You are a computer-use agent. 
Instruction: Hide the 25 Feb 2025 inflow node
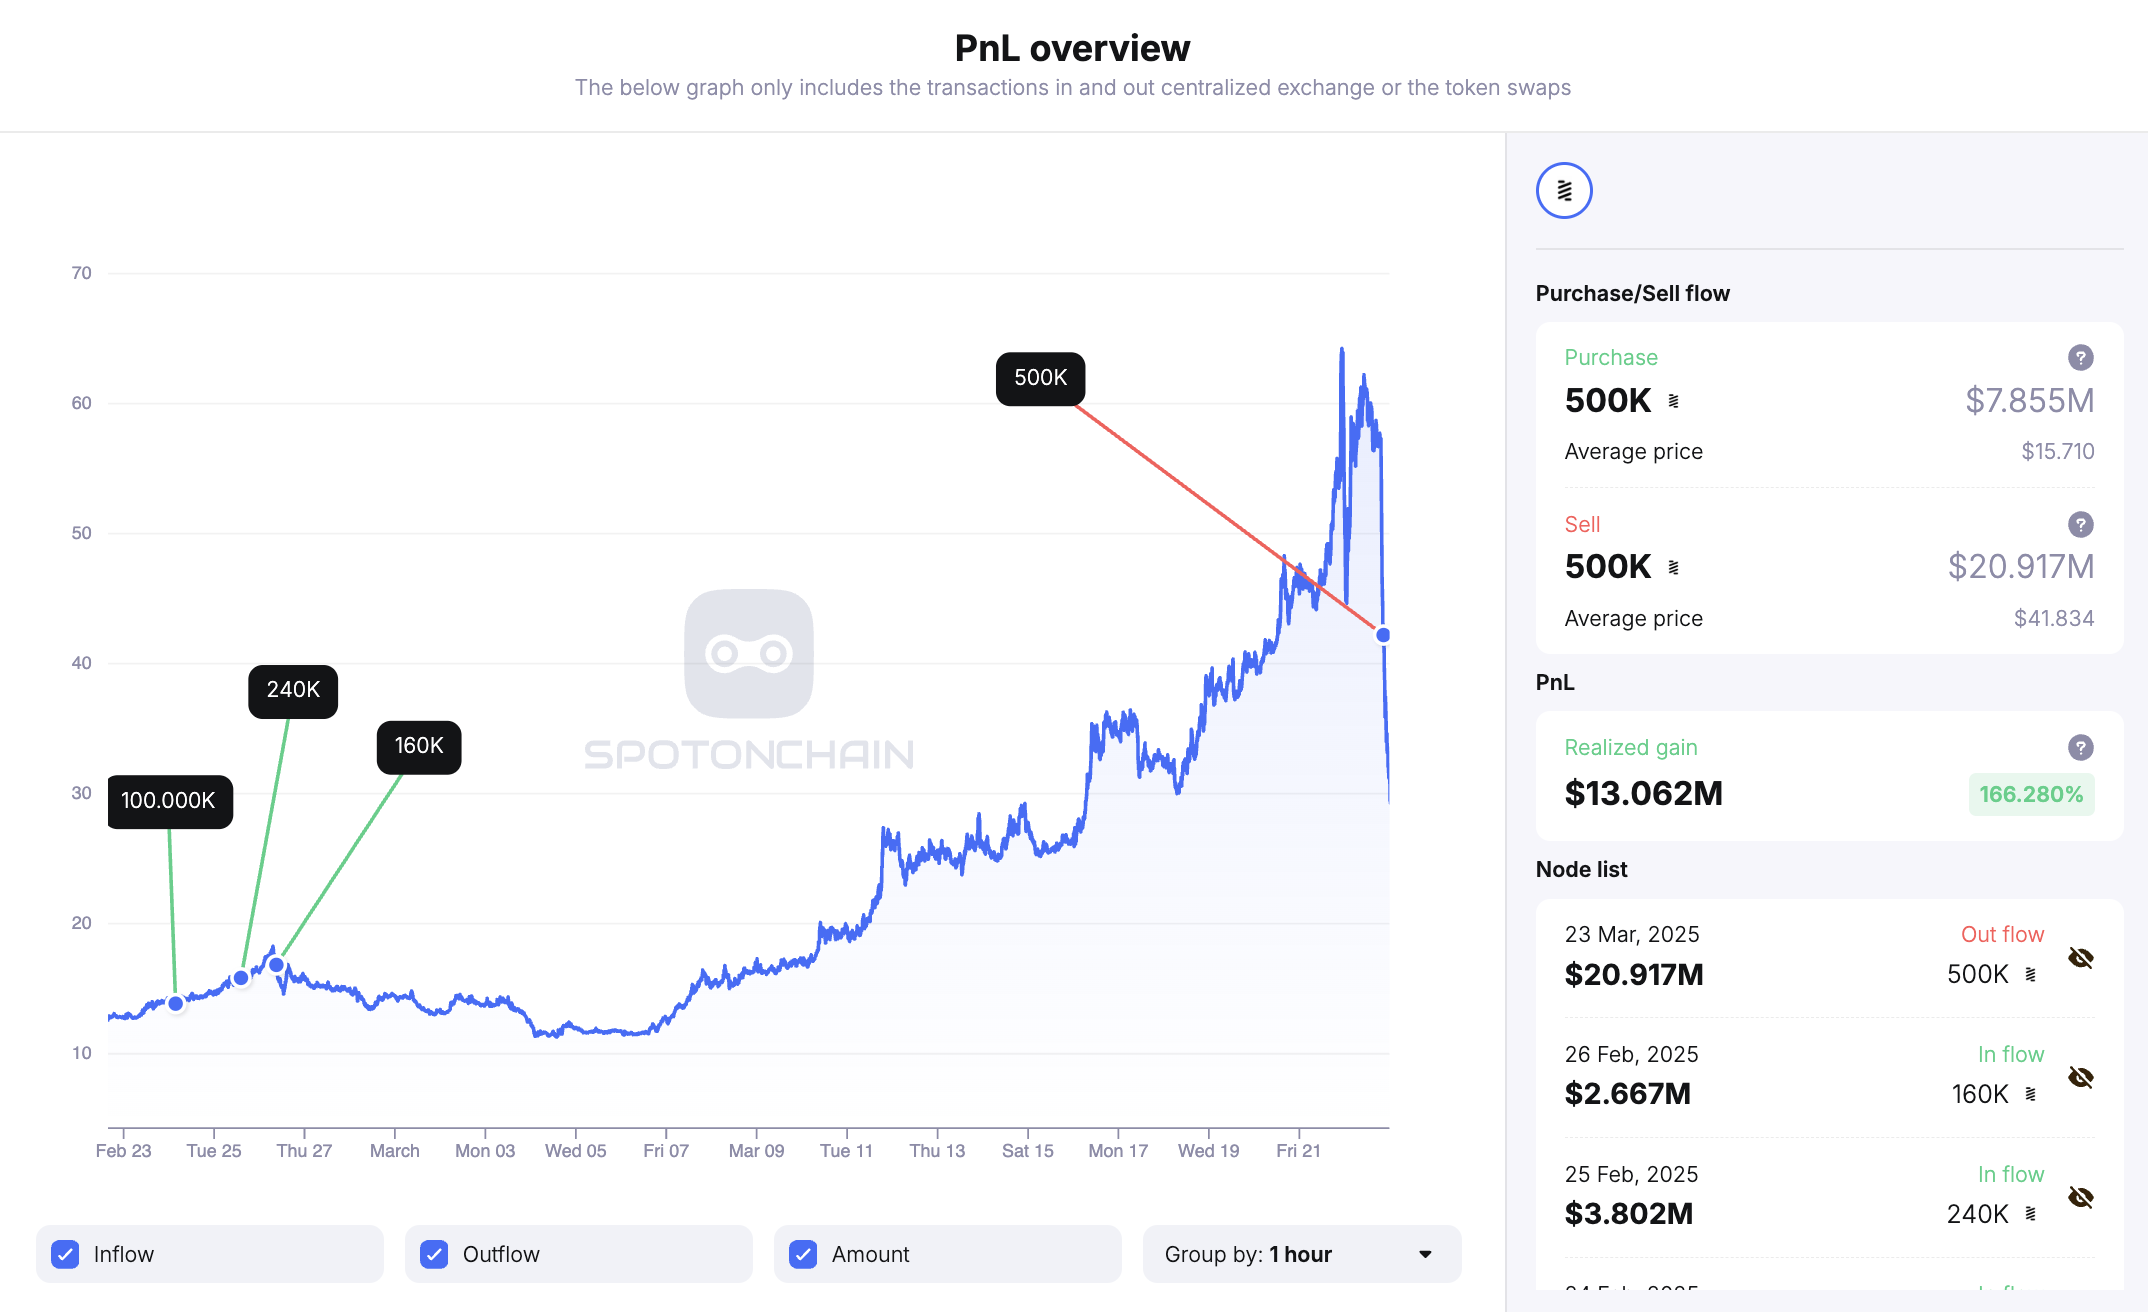(x=2080, y=1197)
